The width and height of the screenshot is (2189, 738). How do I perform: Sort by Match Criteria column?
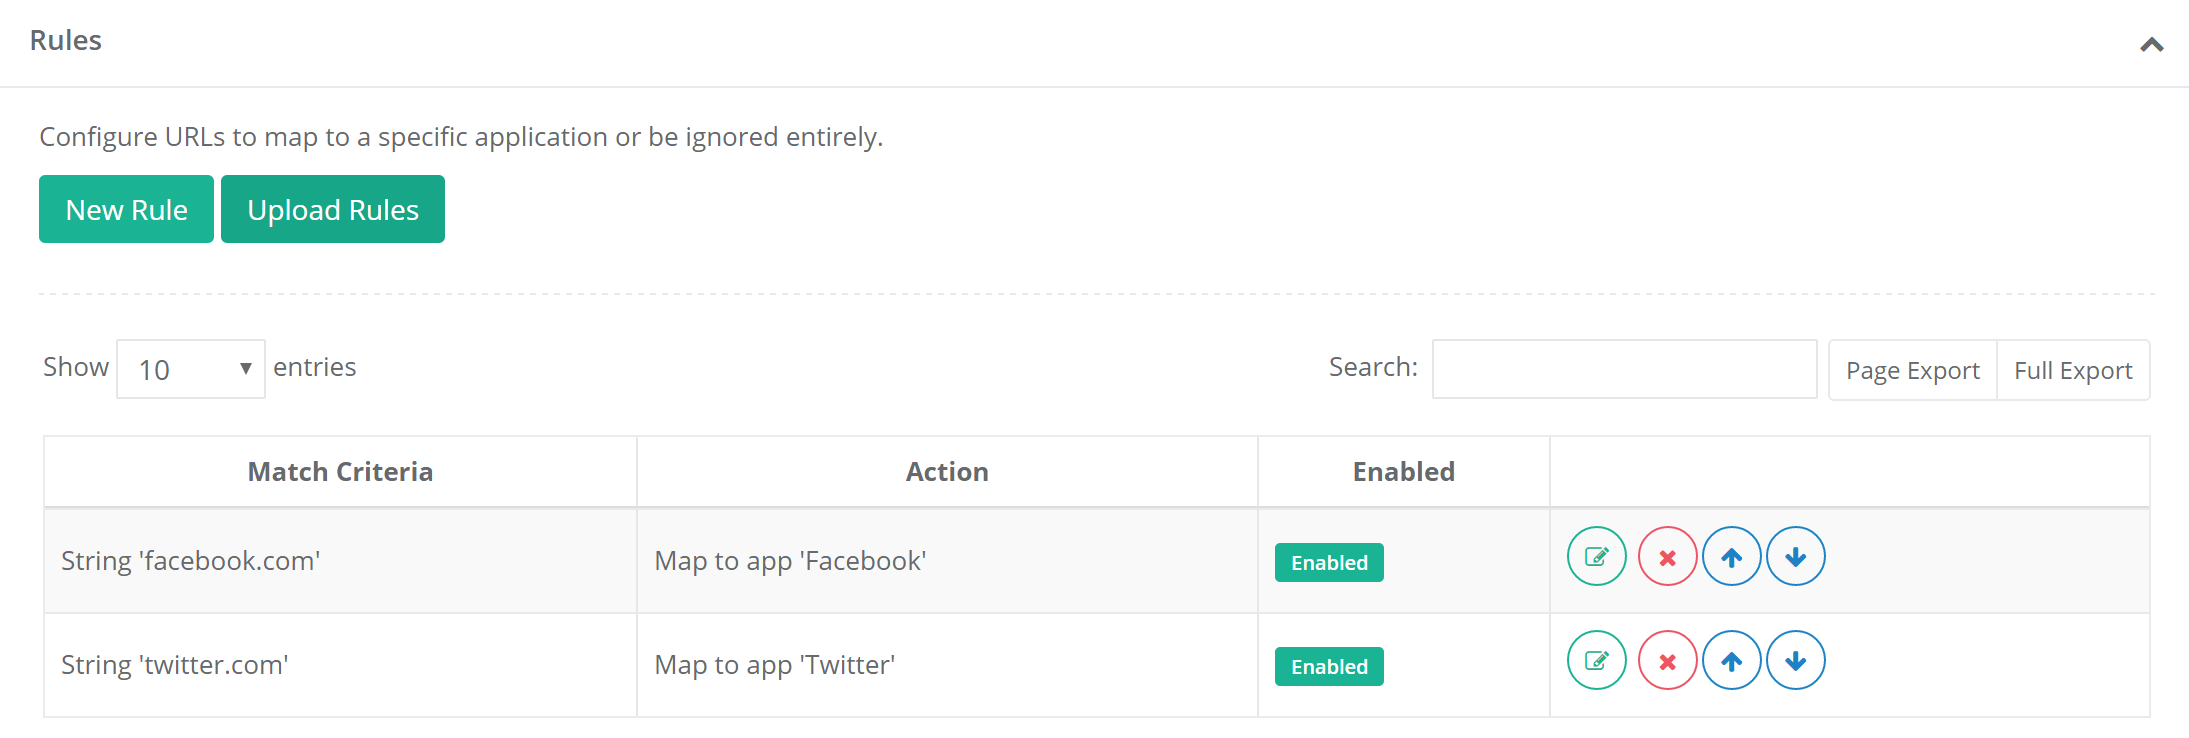click(x=340, y=472)
